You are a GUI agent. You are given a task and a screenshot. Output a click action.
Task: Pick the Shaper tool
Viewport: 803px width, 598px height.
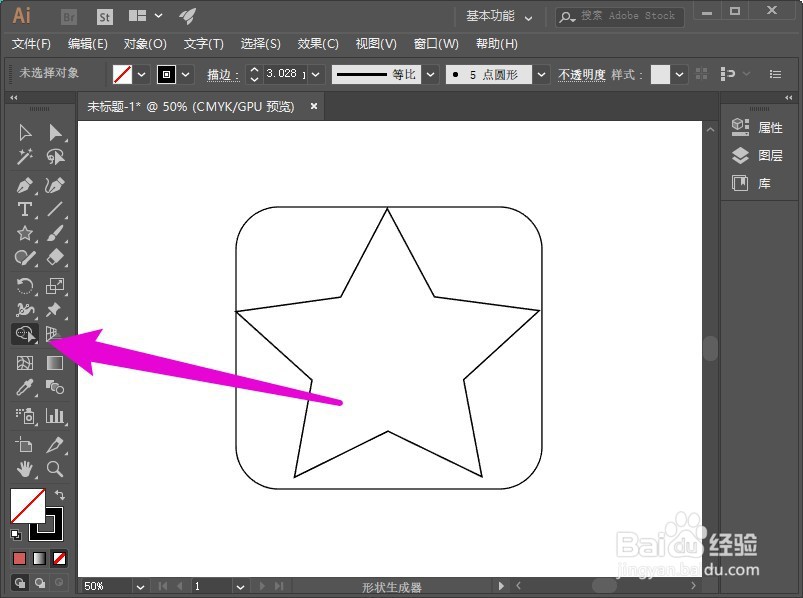[25, 257]
